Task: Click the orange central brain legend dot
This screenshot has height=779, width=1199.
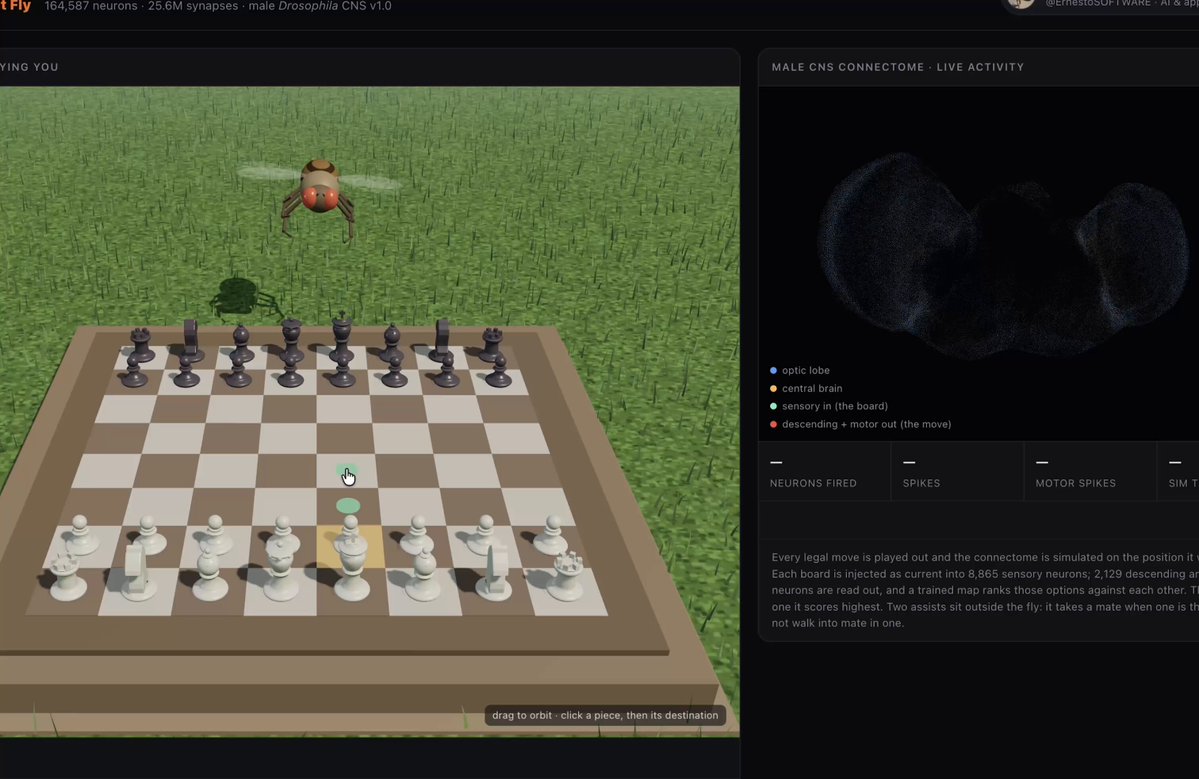Action: [x=773, y=388]
